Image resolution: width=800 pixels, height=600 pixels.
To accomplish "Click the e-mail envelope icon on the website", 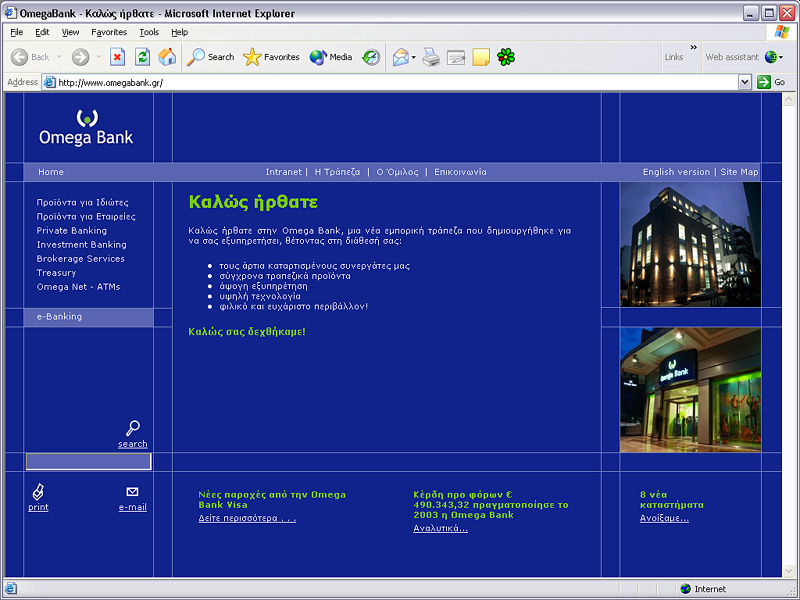I will coord(132,492).
